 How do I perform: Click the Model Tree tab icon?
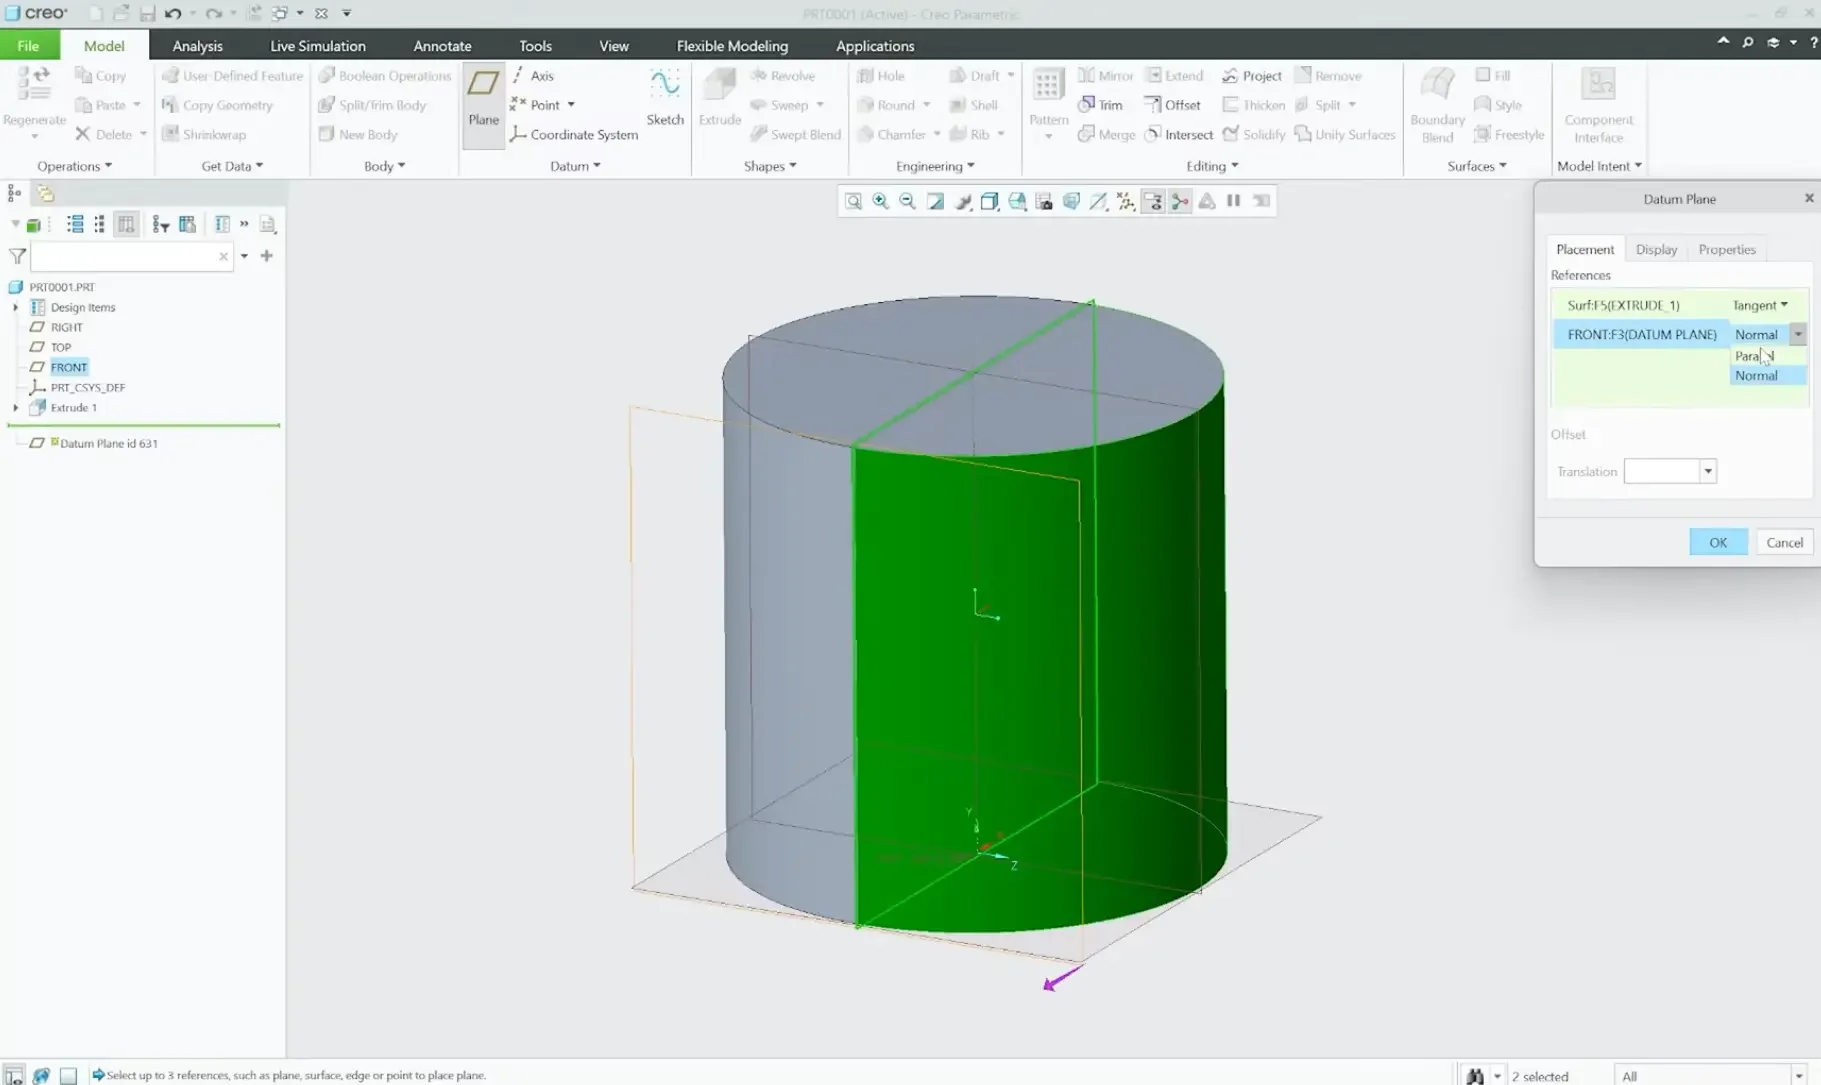pyautogui.click(x=14, y=193)
